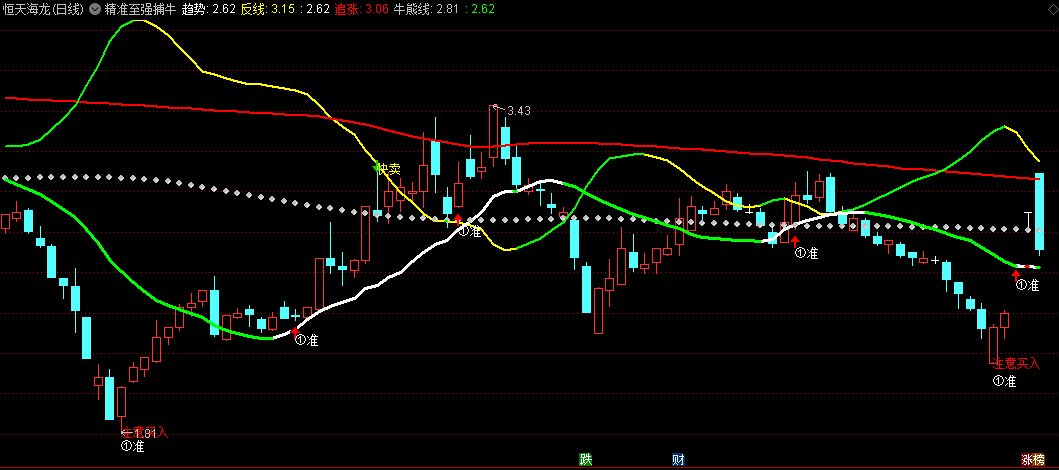Click the red 涨 icon on bottom axis
The image size is (1059, 470).
1027,461
